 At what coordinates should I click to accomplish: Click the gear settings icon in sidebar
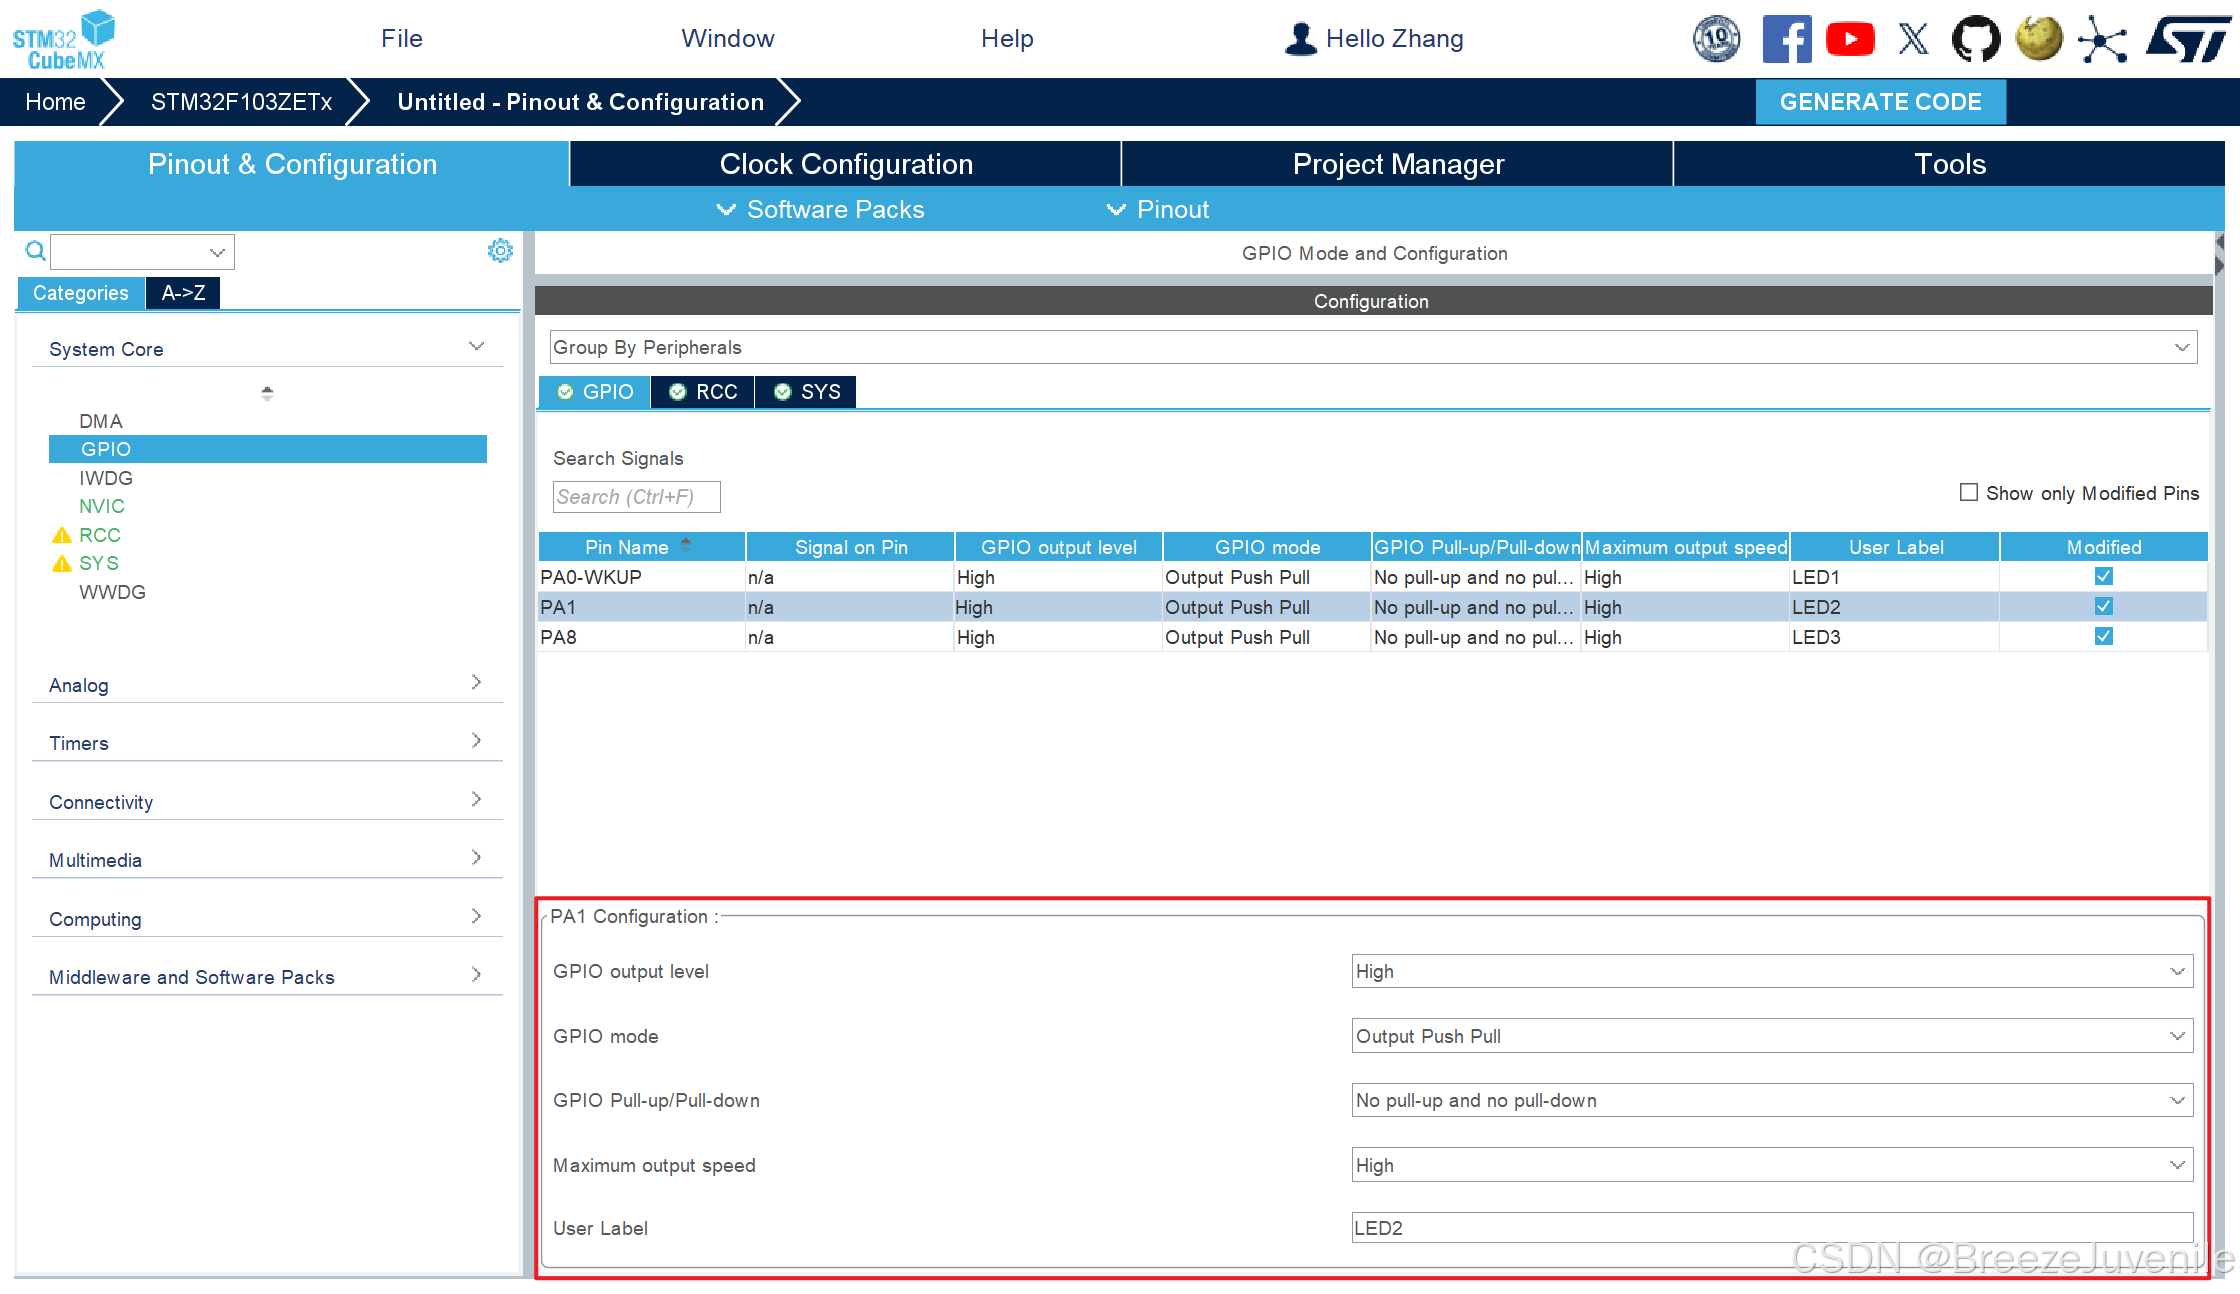coord(500,251)
